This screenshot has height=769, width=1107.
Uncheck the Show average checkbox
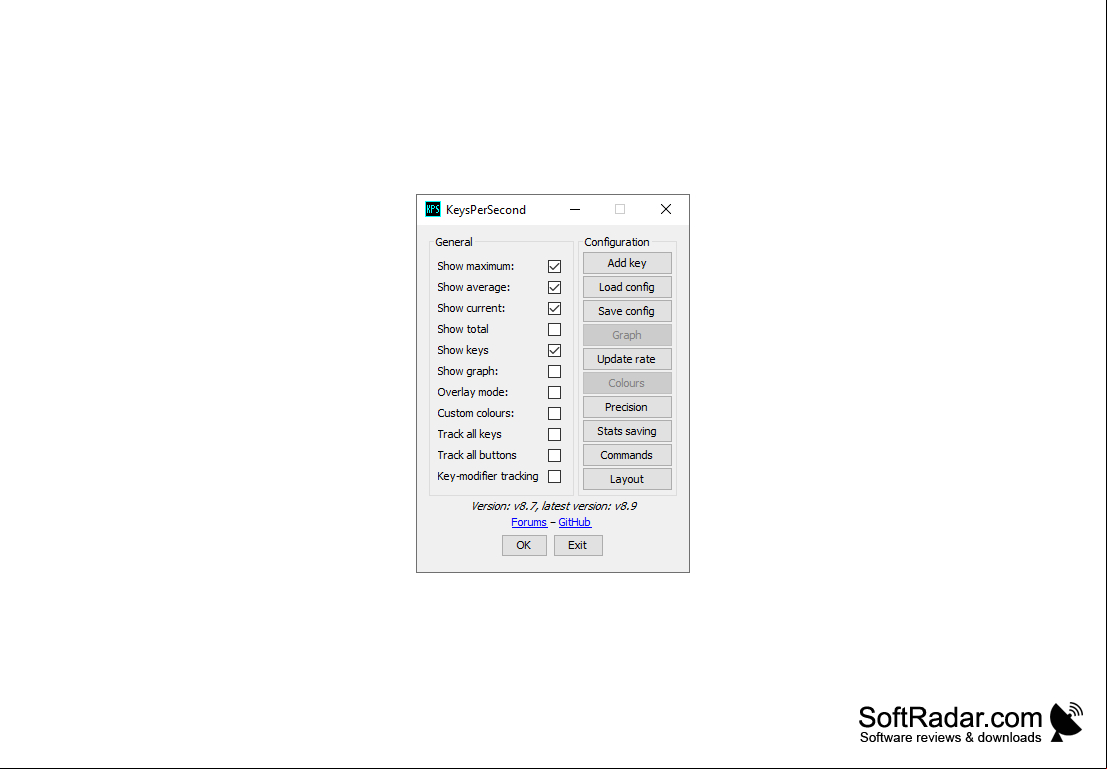coord(554,287)
